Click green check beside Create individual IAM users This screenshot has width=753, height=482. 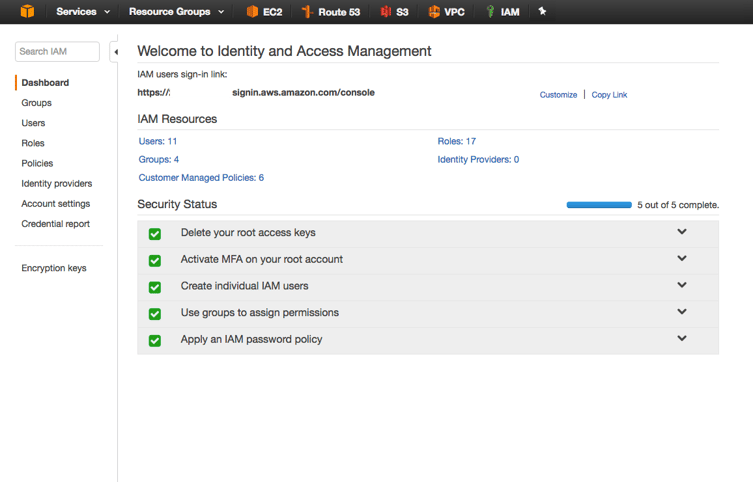[155, 287]
